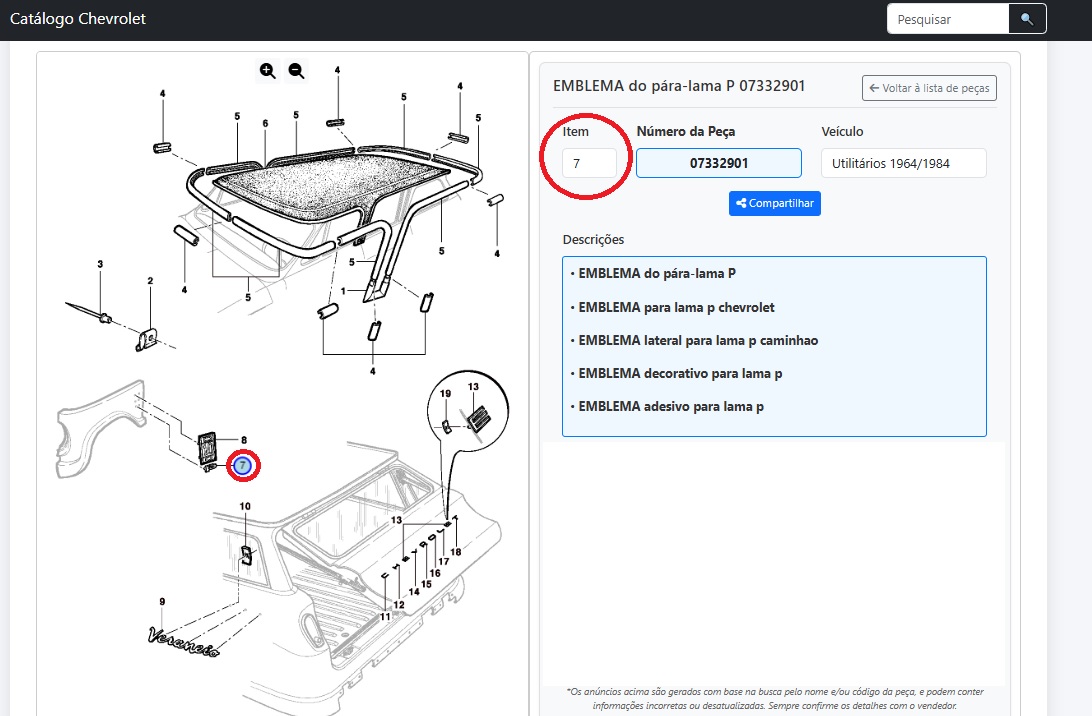Go back via Voltar à lista de peças
Image resolution: width=1092 pixels, height=716 pixels.
(929, 88)
